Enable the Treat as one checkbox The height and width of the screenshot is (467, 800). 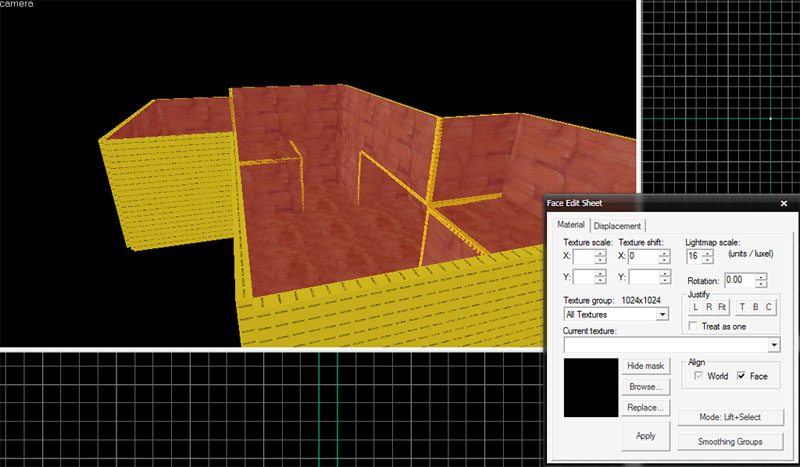coord(695,326)
